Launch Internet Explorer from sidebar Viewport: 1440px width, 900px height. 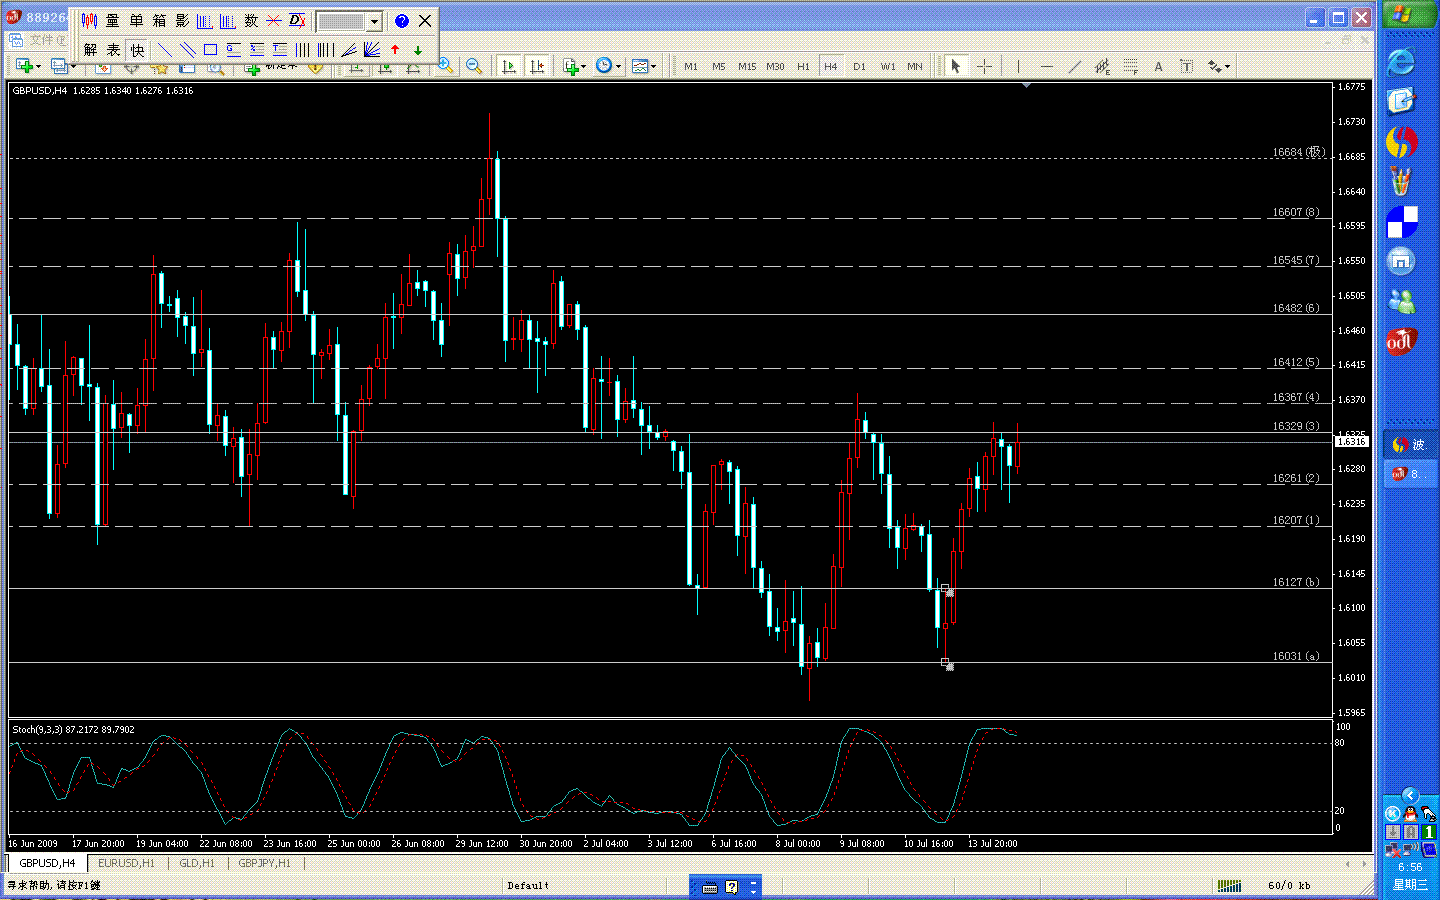tap(1401, 62)
